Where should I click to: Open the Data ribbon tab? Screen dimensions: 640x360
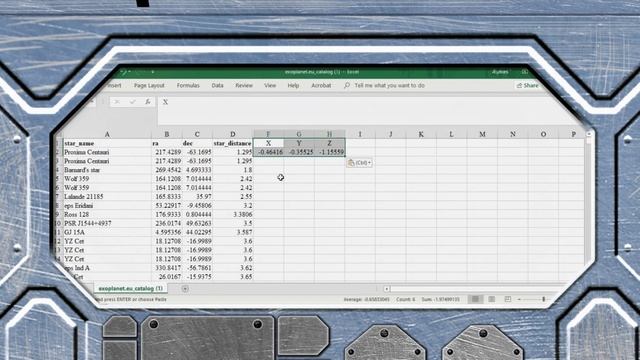click(218, 85)
